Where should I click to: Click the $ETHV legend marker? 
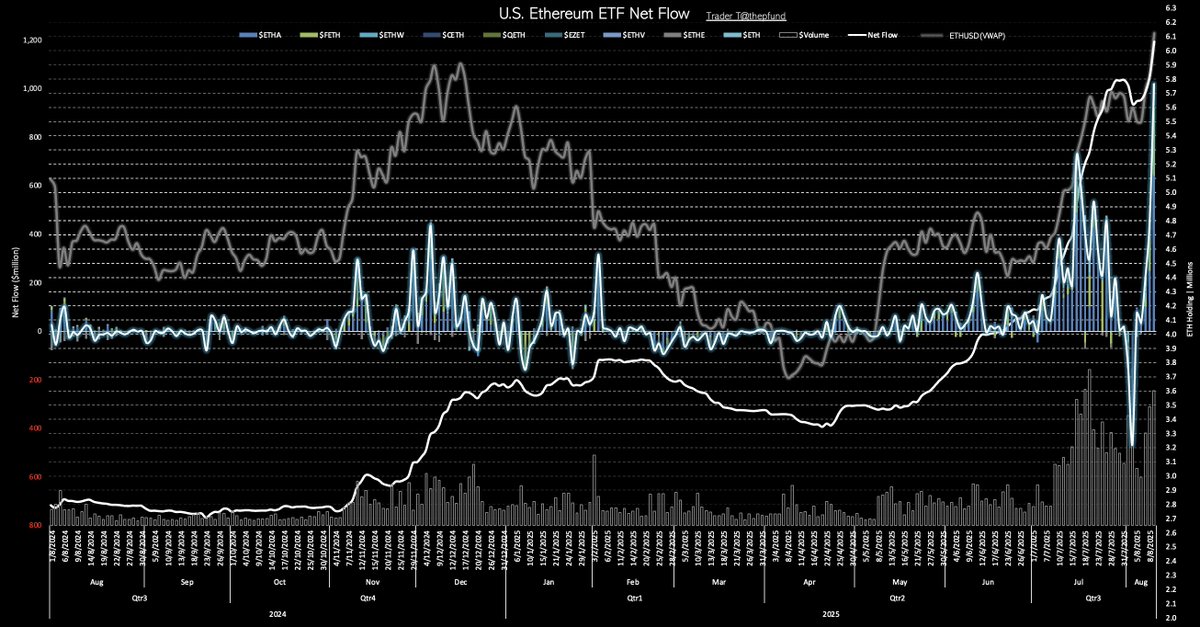click(x=612, y=34)
